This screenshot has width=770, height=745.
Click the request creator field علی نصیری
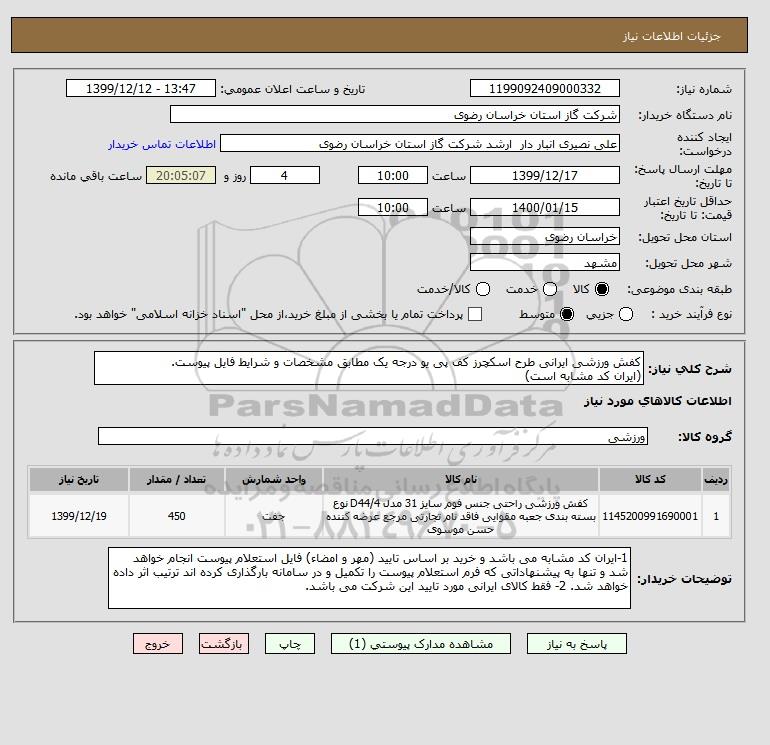[x=420, y=144]
